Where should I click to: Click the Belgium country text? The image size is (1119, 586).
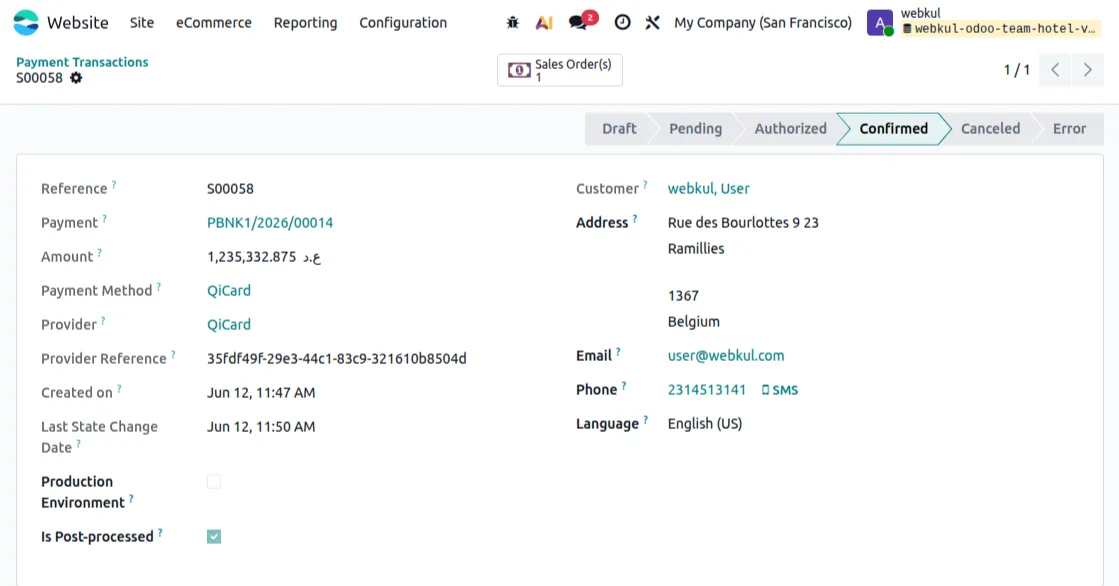(x=694, y=322)
